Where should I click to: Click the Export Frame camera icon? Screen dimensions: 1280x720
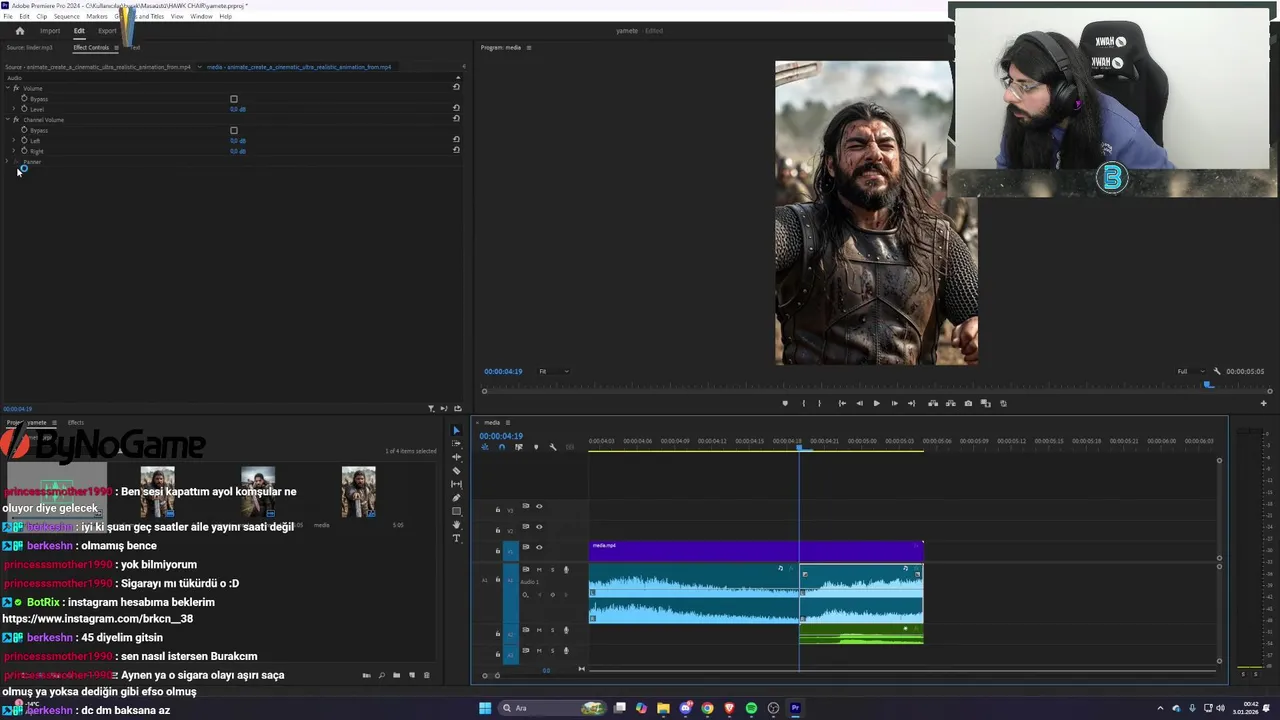click(968, 404)
